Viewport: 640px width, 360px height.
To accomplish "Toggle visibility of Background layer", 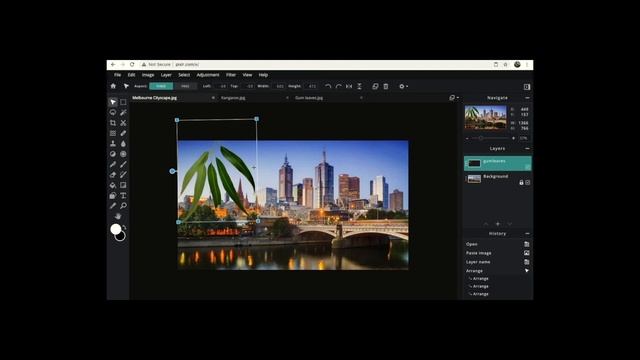I will (x=528, y=182).
